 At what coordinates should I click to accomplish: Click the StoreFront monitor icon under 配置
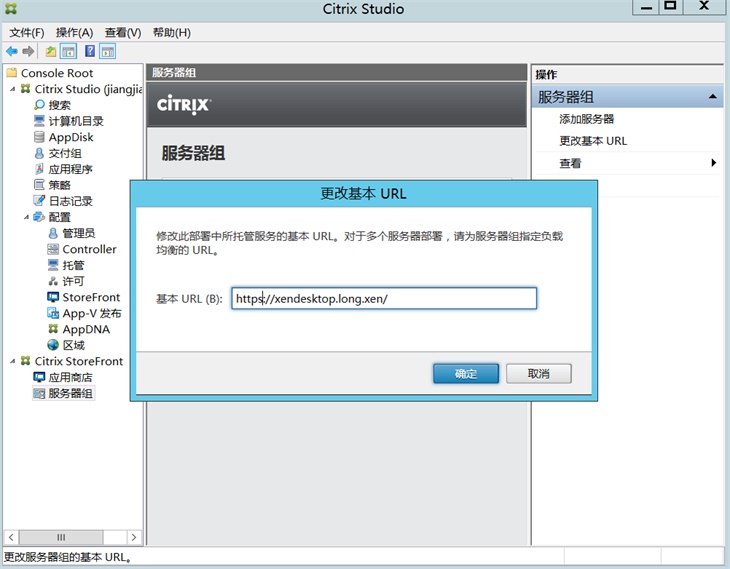click(x=53, y=297)
